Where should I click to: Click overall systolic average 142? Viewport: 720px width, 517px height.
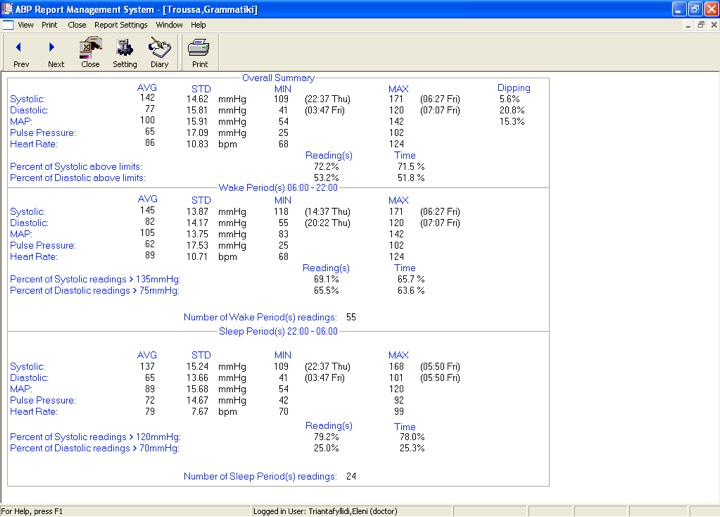[x=147, y=97]
